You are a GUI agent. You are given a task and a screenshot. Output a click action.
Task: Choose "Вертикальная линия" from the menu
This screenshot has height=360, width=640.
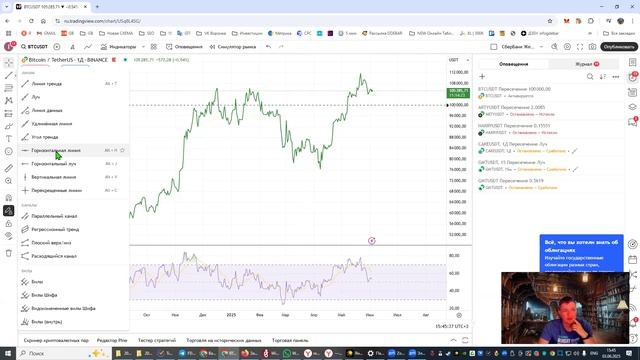73,177
